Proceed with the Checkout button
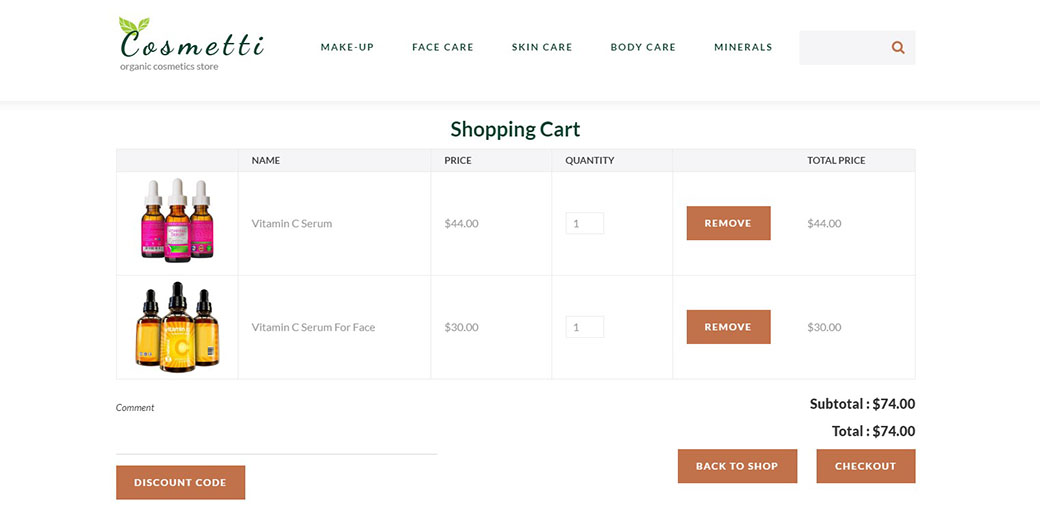The width and height of the screenshot is (1040, 516). point(865,466)
